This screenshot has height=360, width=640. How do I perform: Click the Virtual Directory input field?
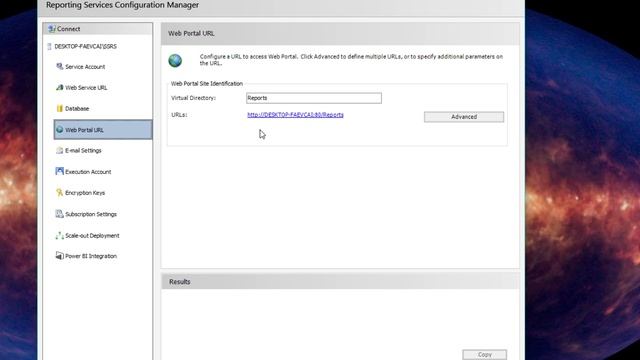click(x=314, y=98)
